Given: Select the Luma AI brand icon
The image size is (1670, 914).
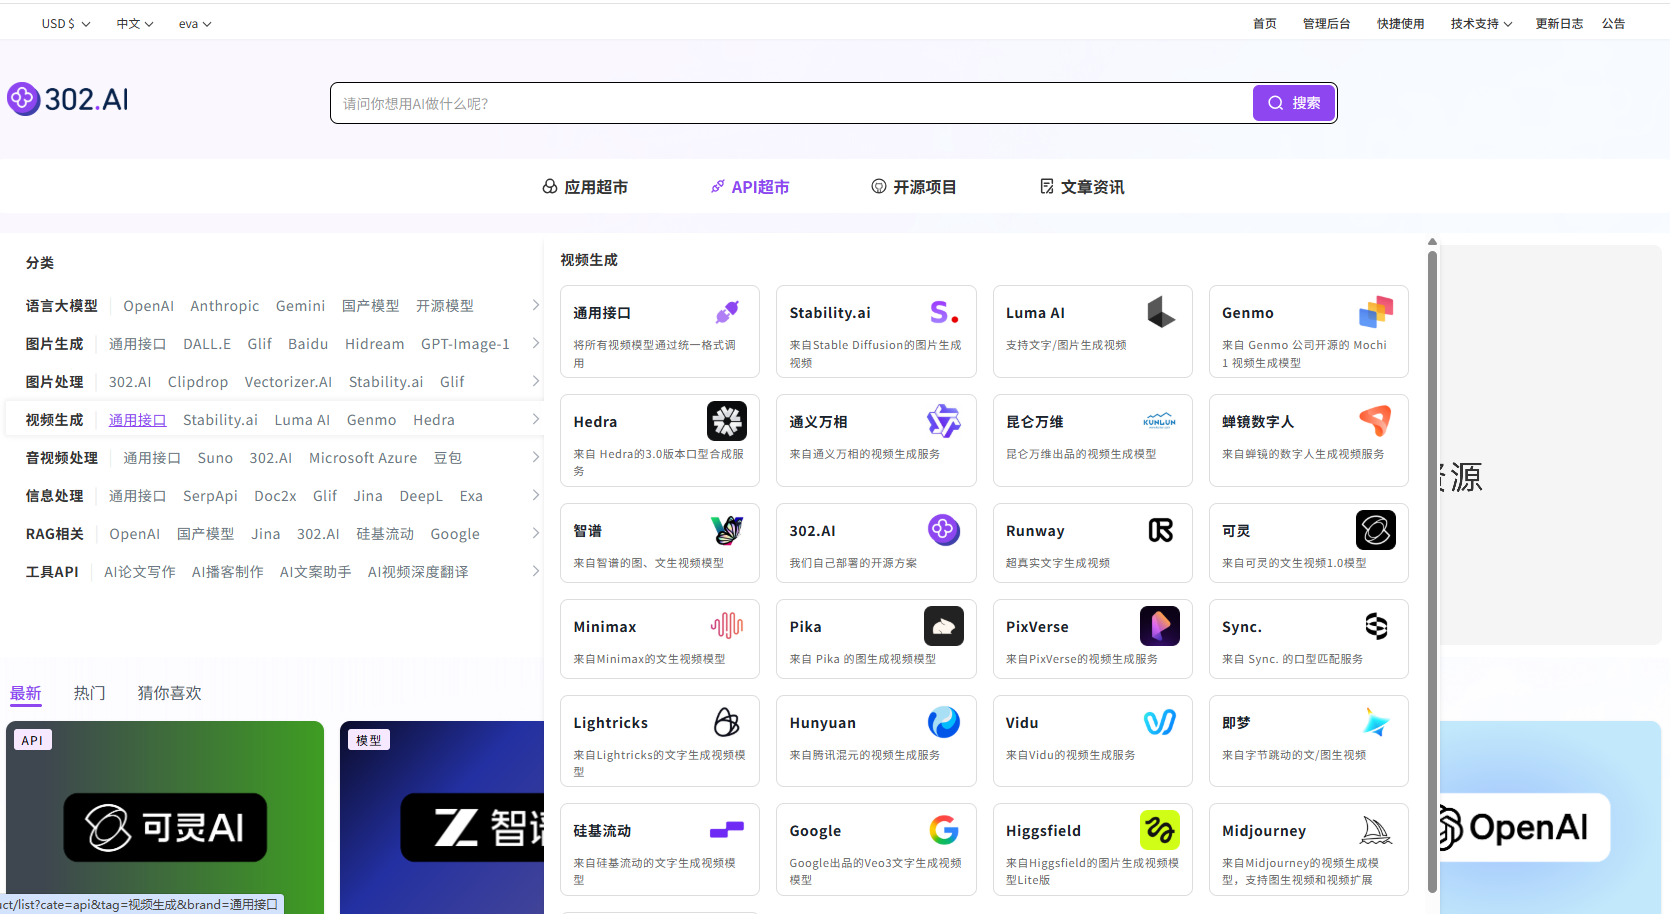Looking at the screenshot, I should pos(1160,312).
